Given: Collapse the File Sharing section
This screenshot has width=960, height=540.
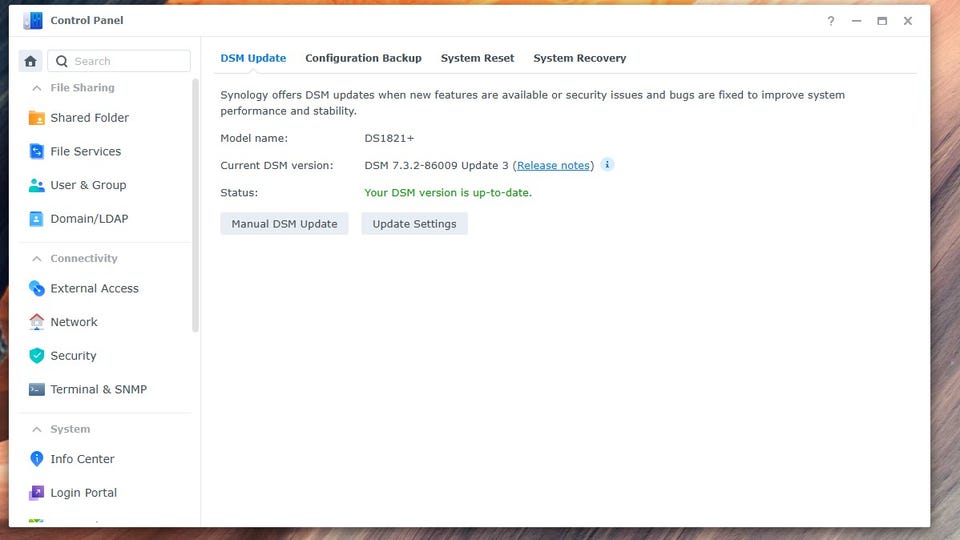Looking at the screenshot, I should (x=37, y=88).
